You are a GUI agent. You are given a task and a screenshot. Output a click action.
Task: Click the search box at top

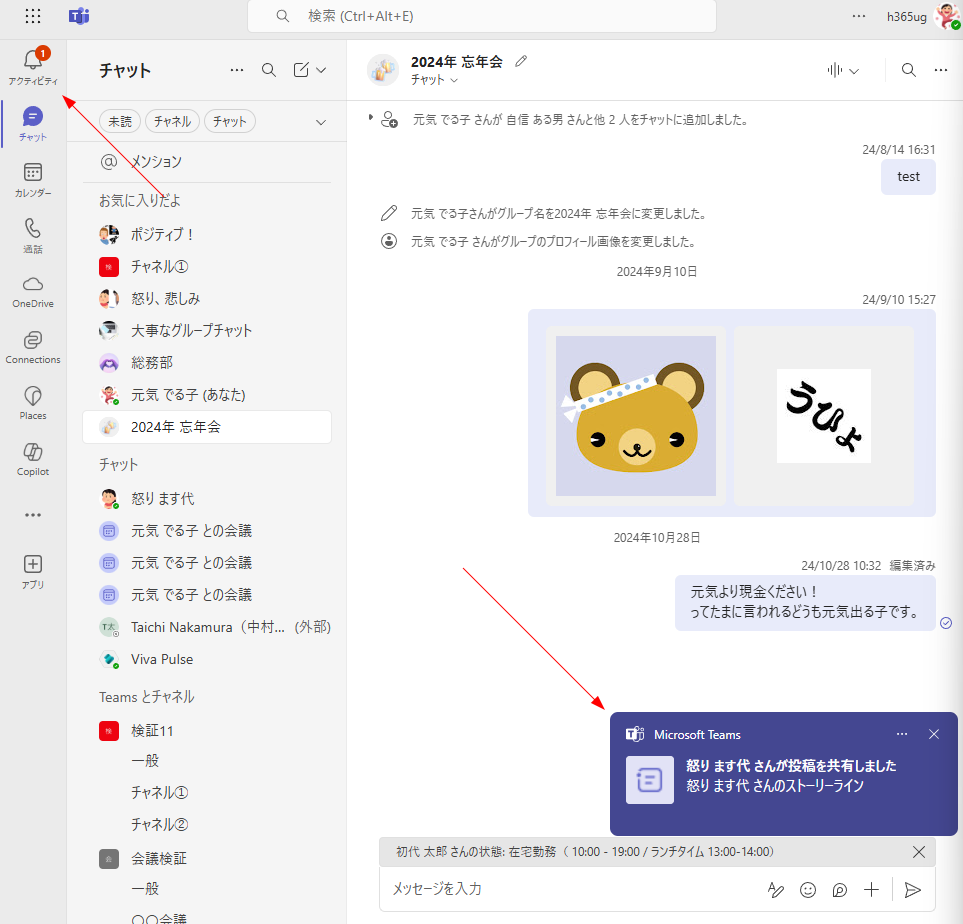coord(482,16)
